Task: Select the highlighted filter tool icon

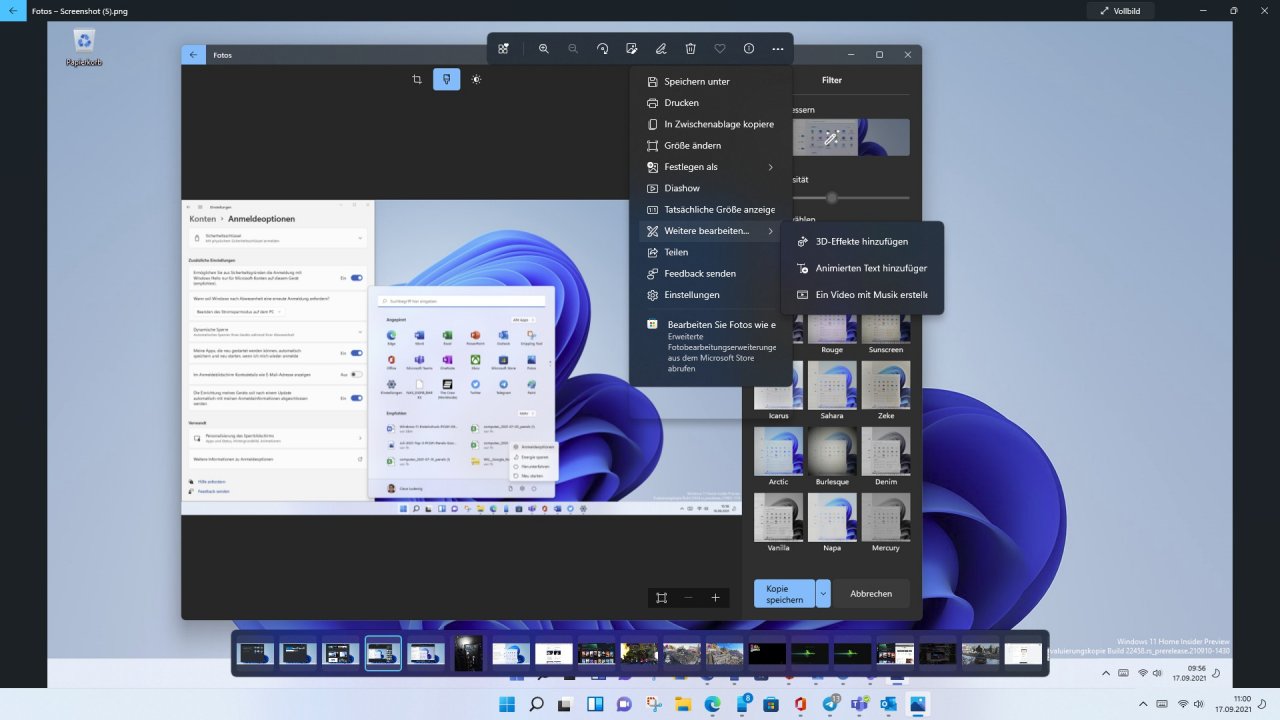Action: 446,79
